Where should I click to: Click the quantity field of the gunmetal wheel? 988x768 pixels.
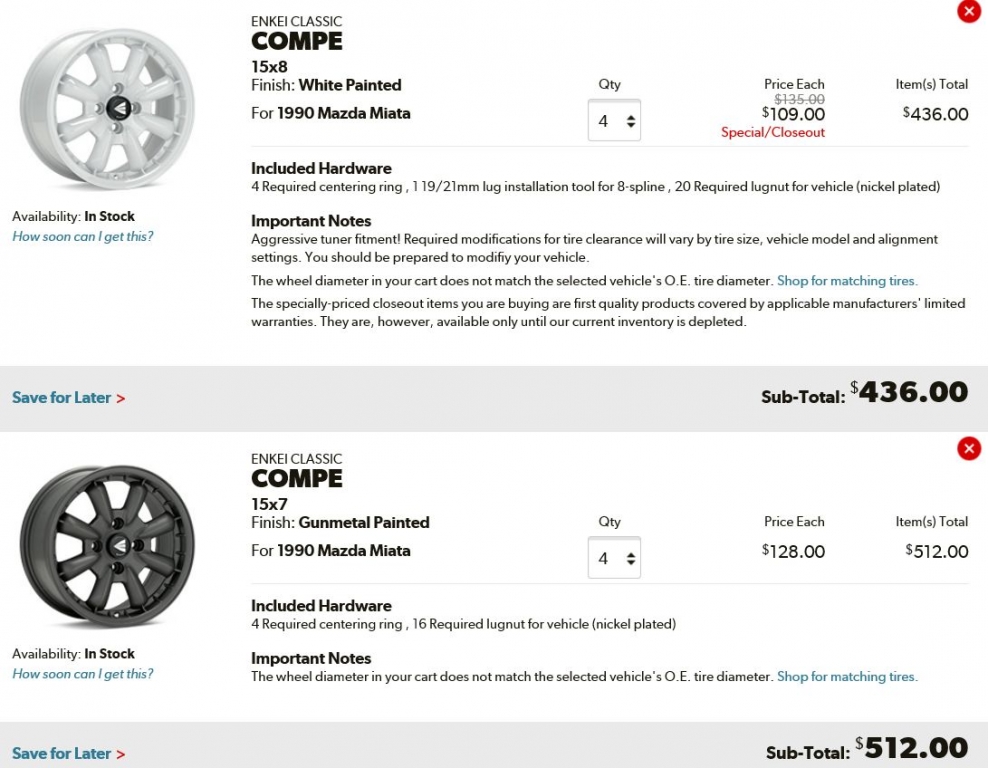click(614, 558)
